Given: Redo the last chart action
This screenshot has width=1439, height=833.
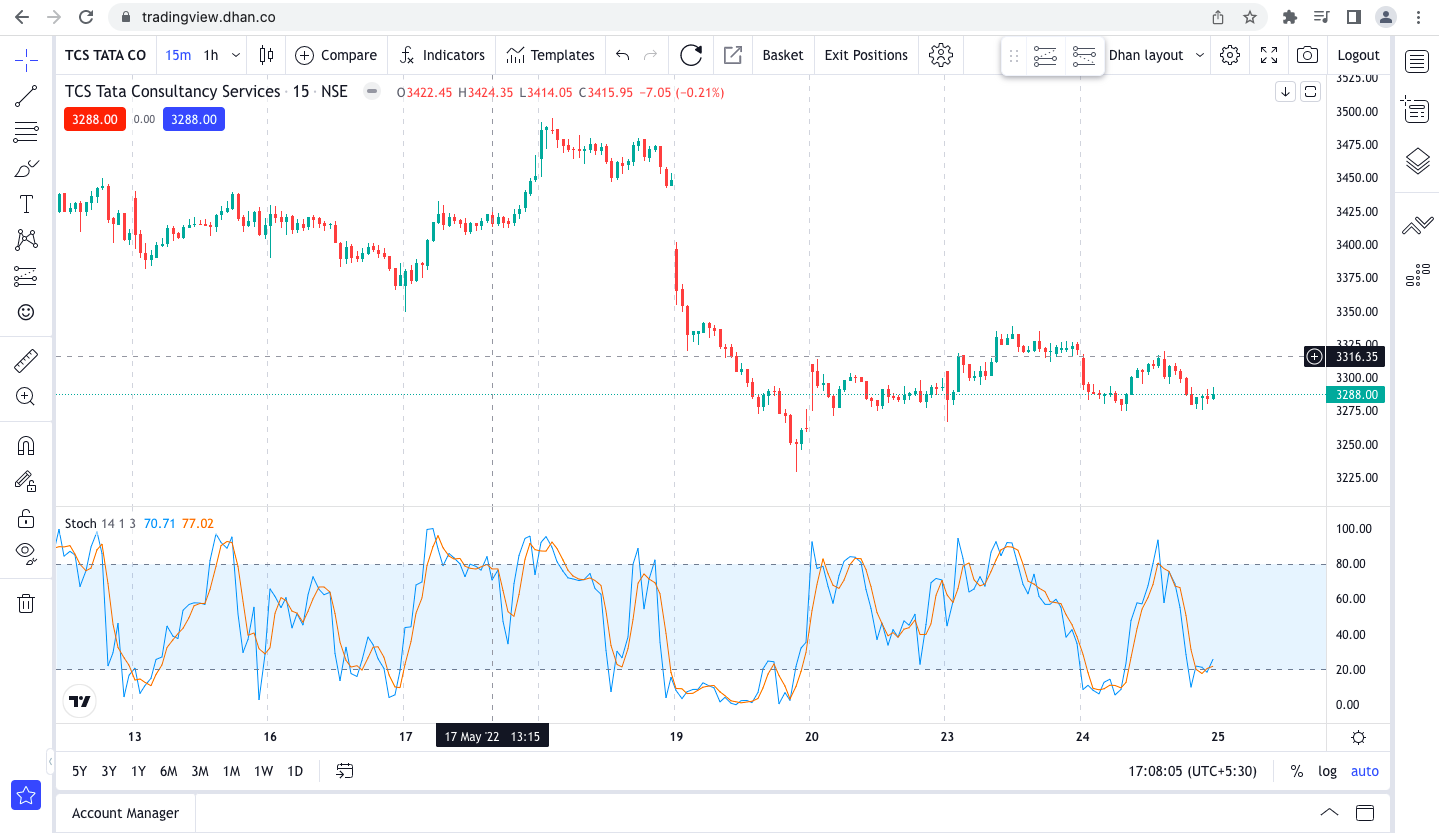Looking at the screenshot, I should click(651, 55).
